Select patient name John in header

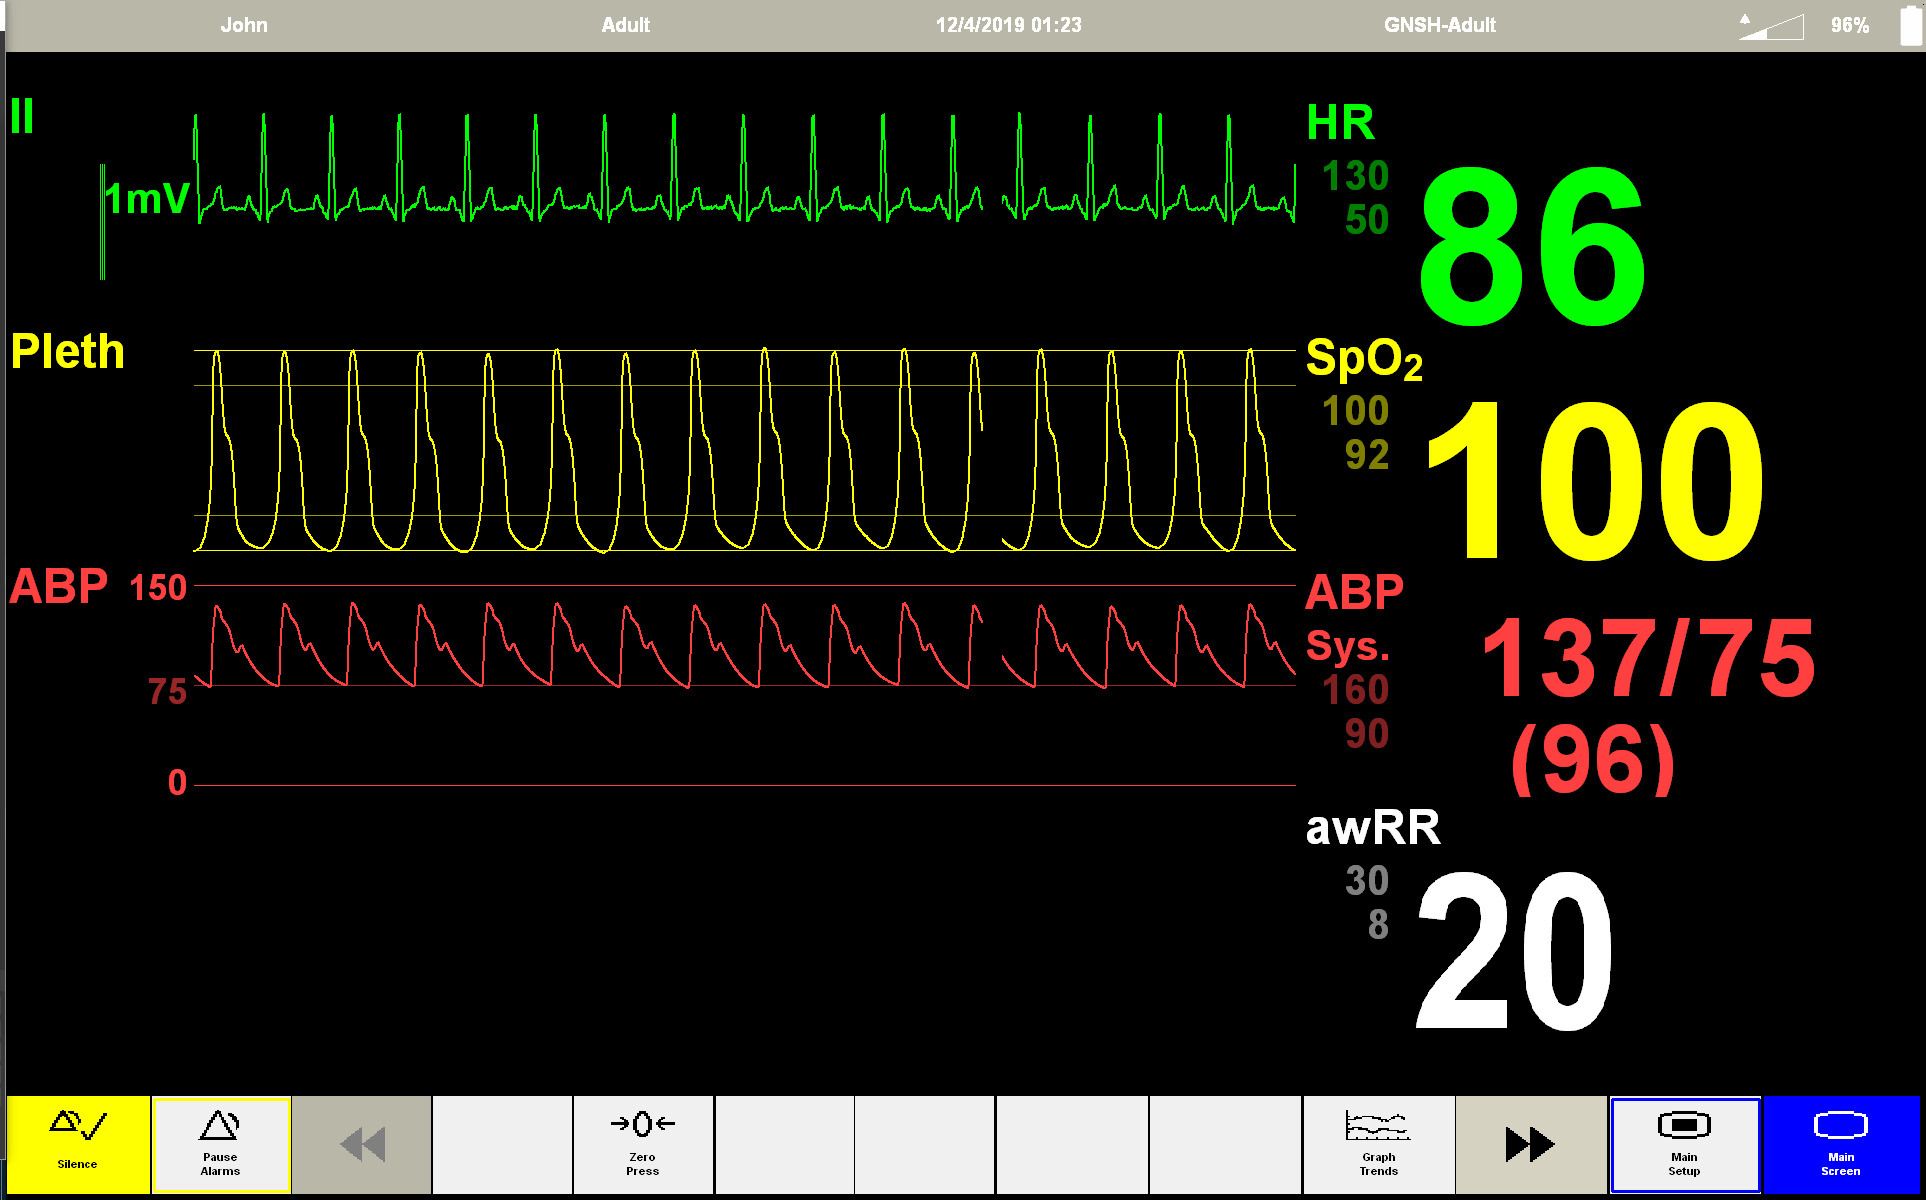click(244, 25)
